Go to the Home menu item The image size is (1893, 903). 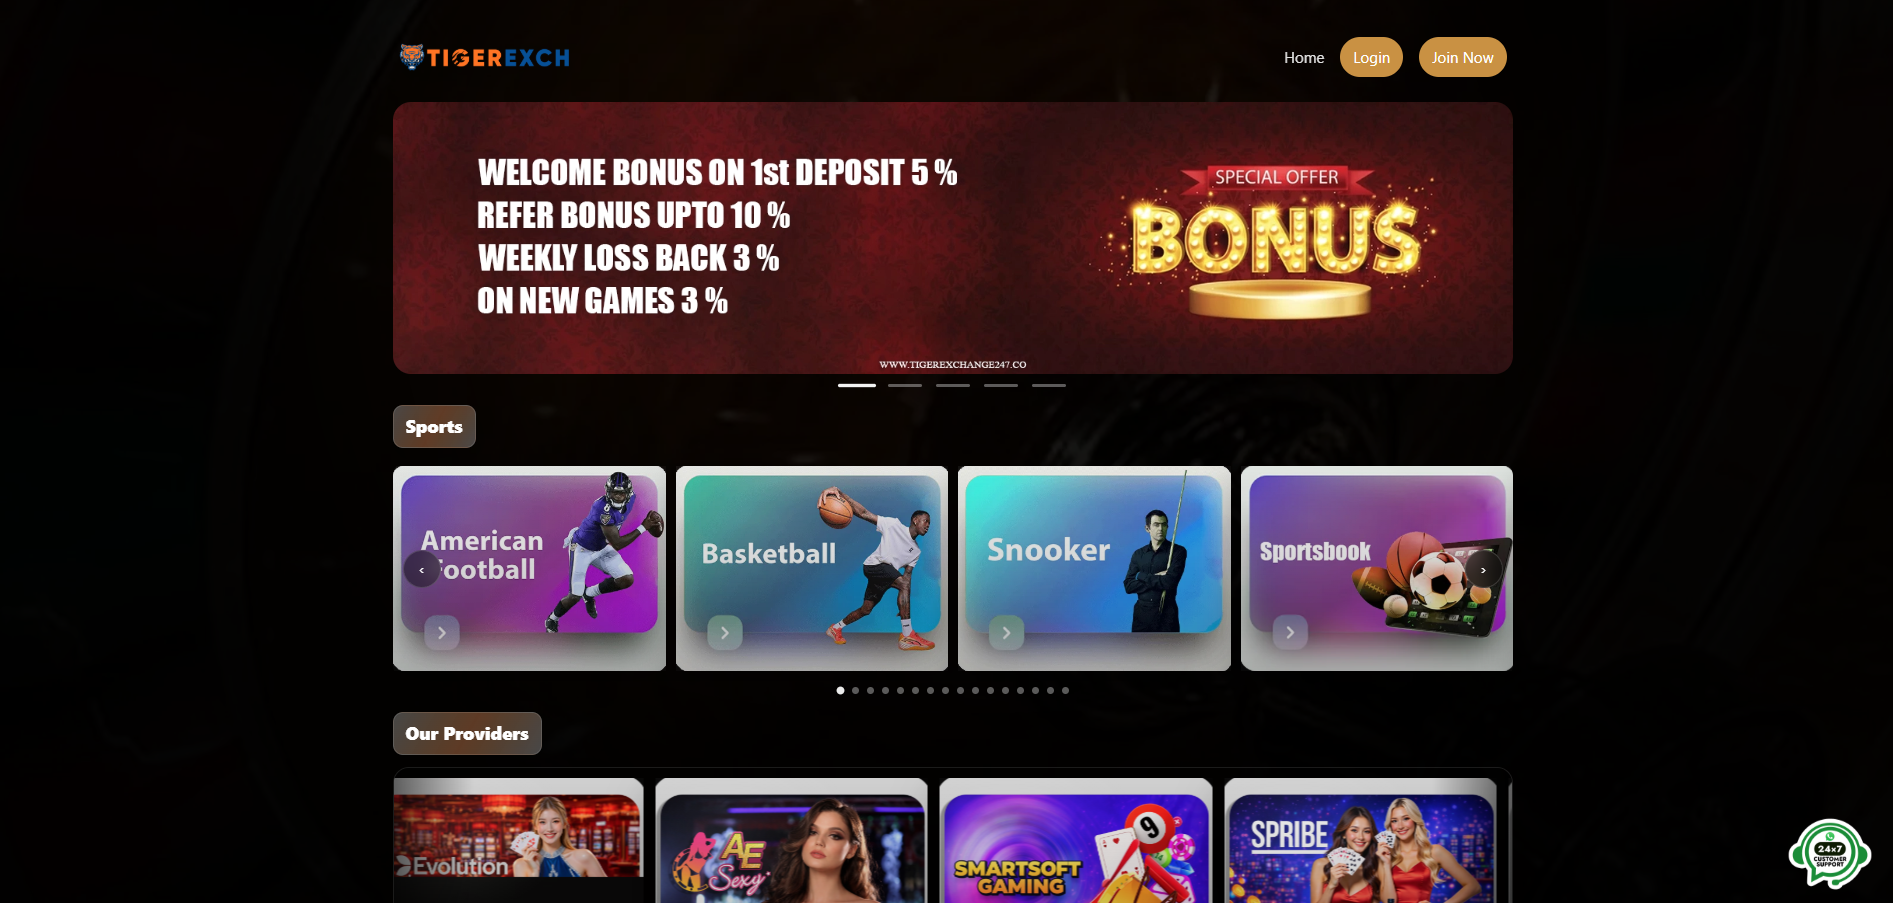click(1304, 58)
